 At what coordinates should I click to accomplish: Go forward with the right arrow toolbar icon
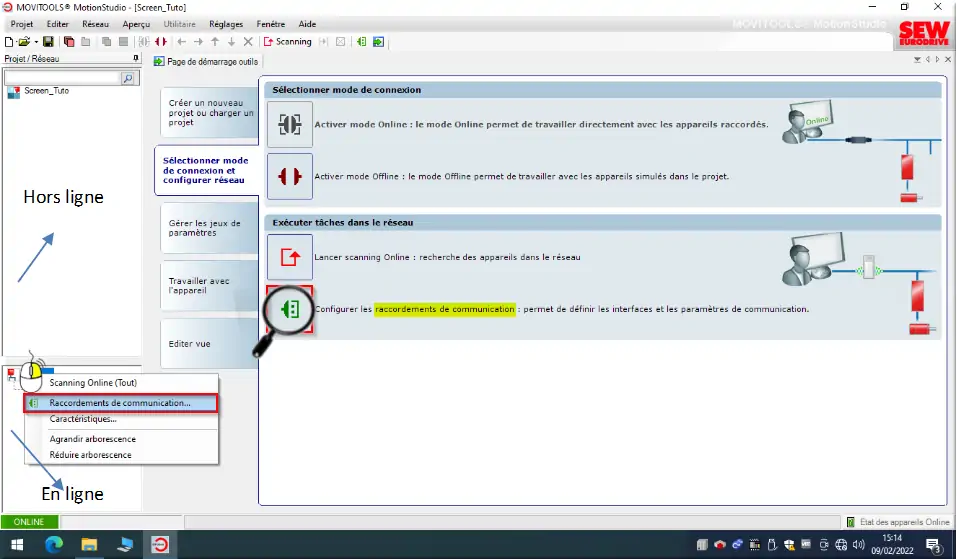[198, 42]
